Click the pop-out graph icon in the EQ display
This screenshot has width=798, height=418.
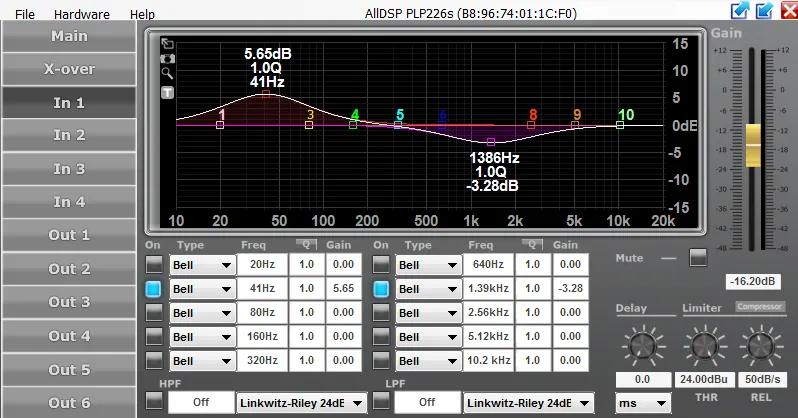pyautogui.click(x=167, y=44)
